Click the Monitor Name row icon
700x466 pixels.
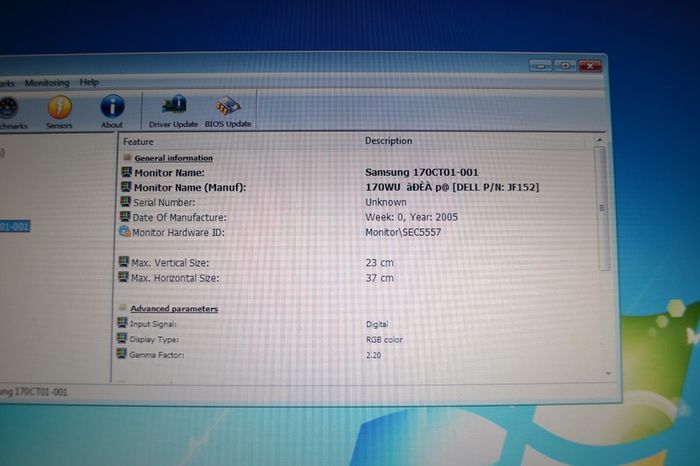[126, 172]
